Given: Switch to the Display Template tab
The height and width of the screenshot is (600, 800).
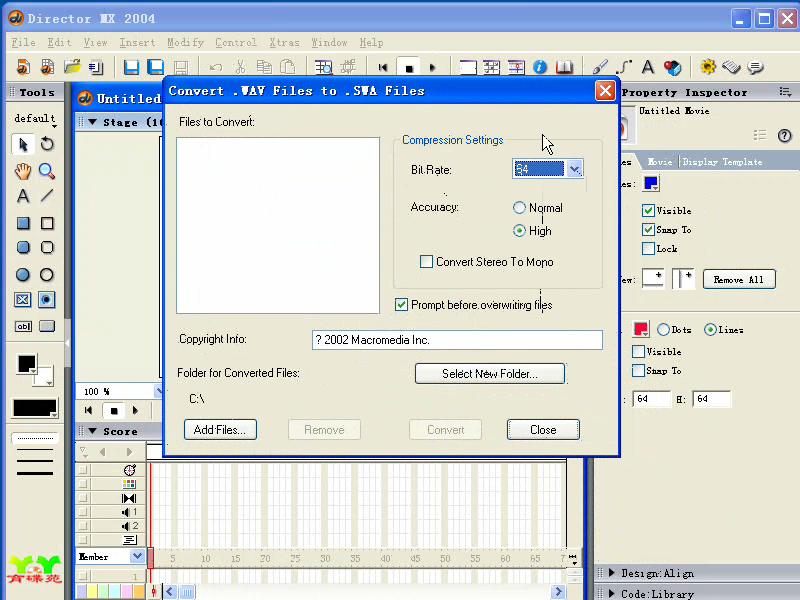Looking at the screenshot, I should (722, 162).
